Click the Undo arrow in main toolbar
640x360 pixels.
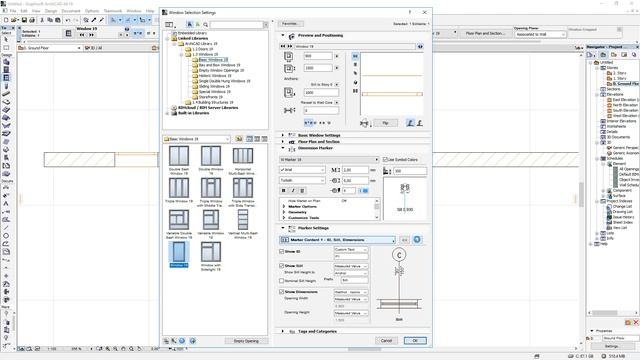tap(68, 20)
